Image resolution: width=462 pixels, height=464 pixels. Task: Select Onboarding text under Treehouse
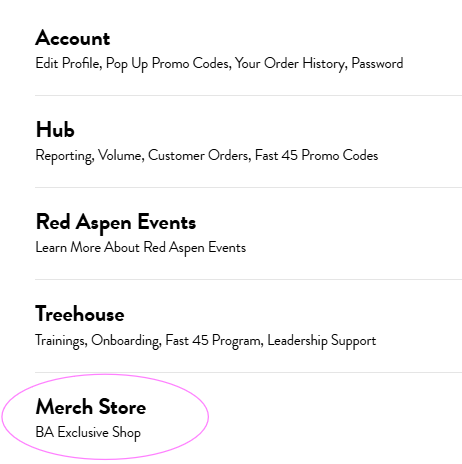126,341
